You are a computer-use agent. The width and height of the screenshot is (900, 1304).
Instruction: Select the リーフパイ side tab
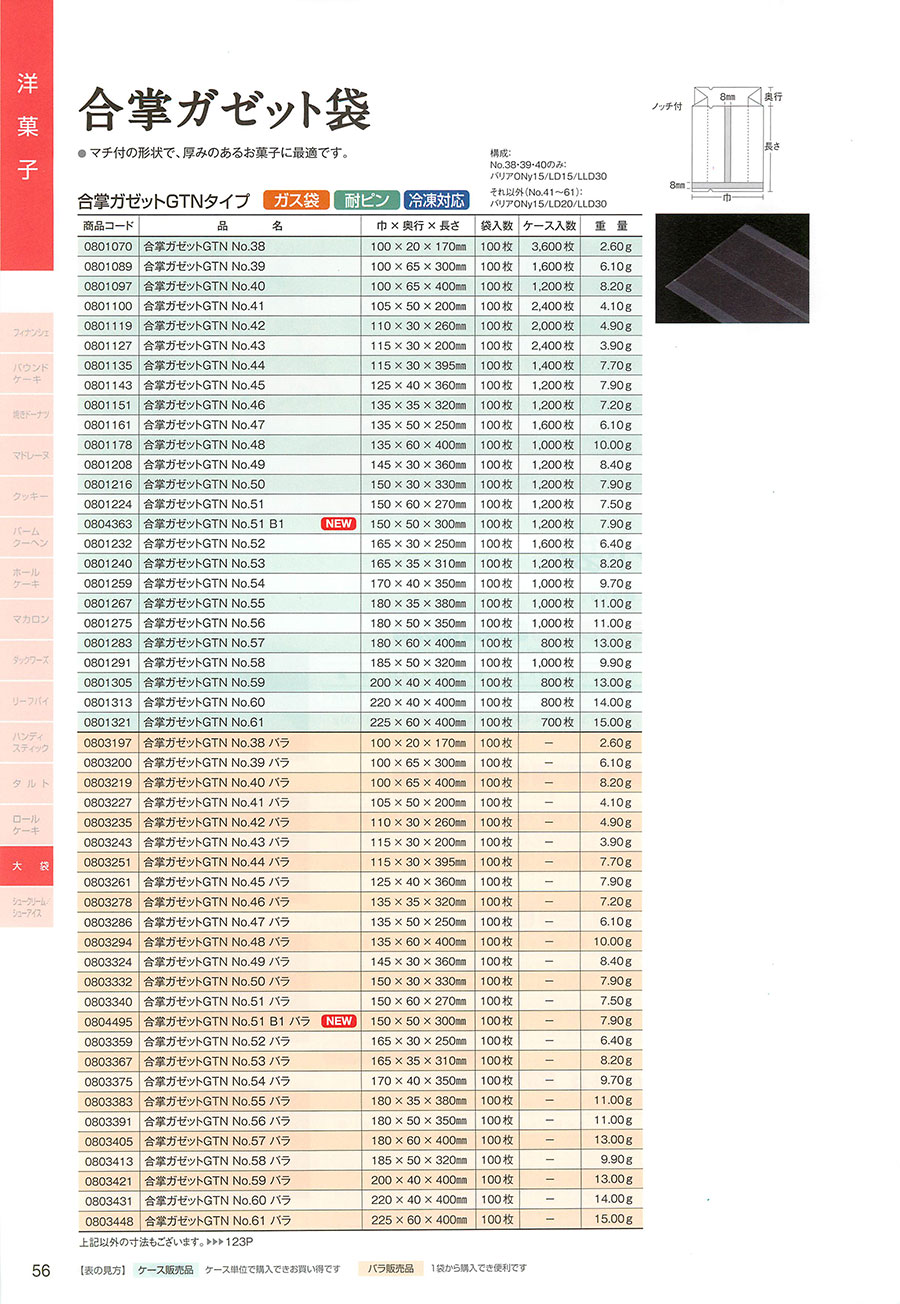coord(26,701)
